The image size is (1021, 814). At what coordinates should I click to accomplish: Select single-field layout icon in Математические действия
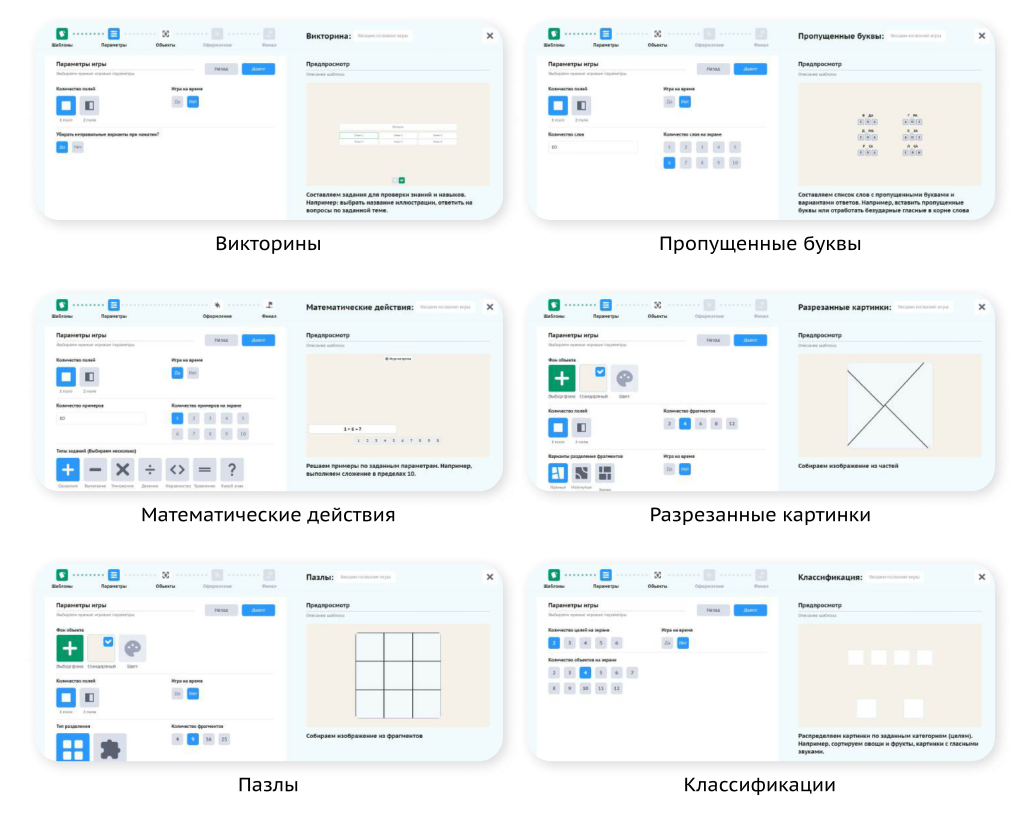66,376
